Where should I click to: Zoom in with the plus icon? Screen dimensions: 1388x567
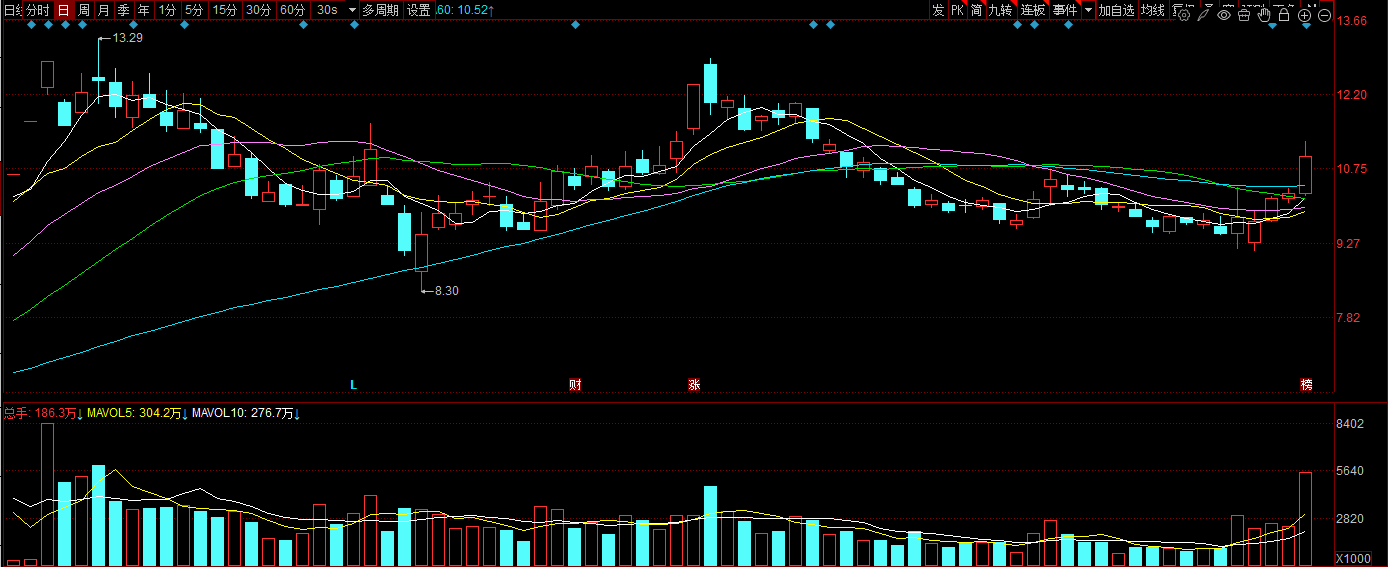click(1304, 15)
